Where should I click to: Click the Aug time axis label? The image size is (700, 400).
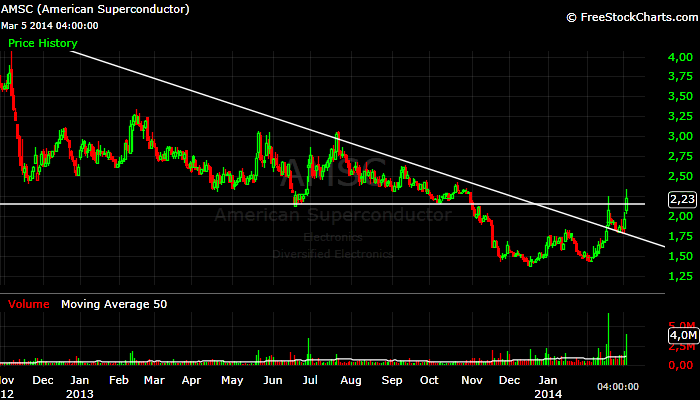351,380
